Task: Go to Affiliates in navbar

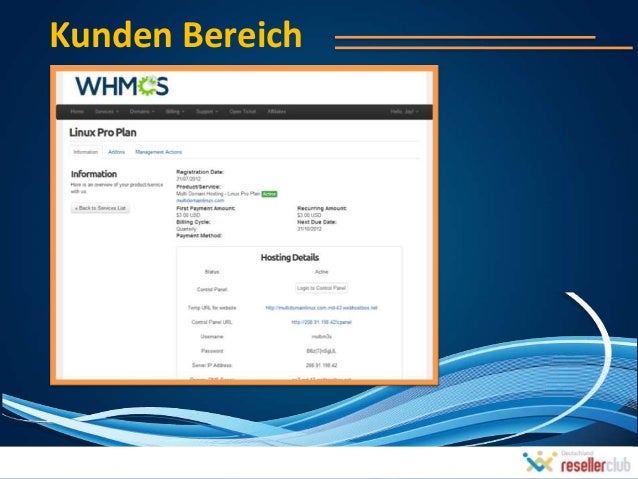Action: coord(277,112)
